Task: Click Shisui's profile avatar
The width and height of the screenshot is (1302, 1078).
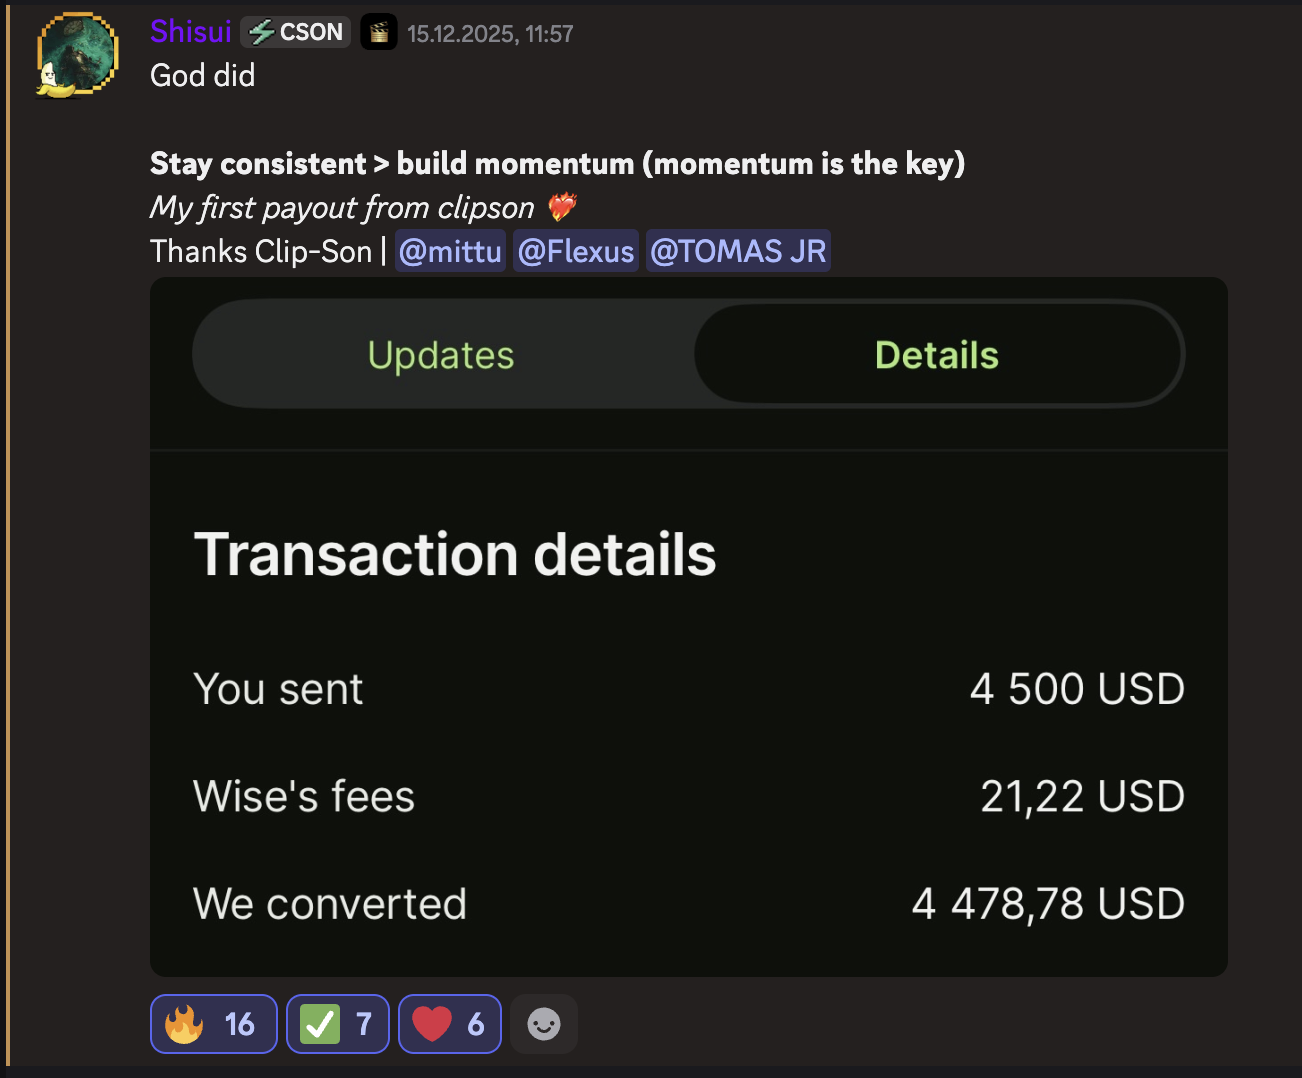Action: pos(75,55)
